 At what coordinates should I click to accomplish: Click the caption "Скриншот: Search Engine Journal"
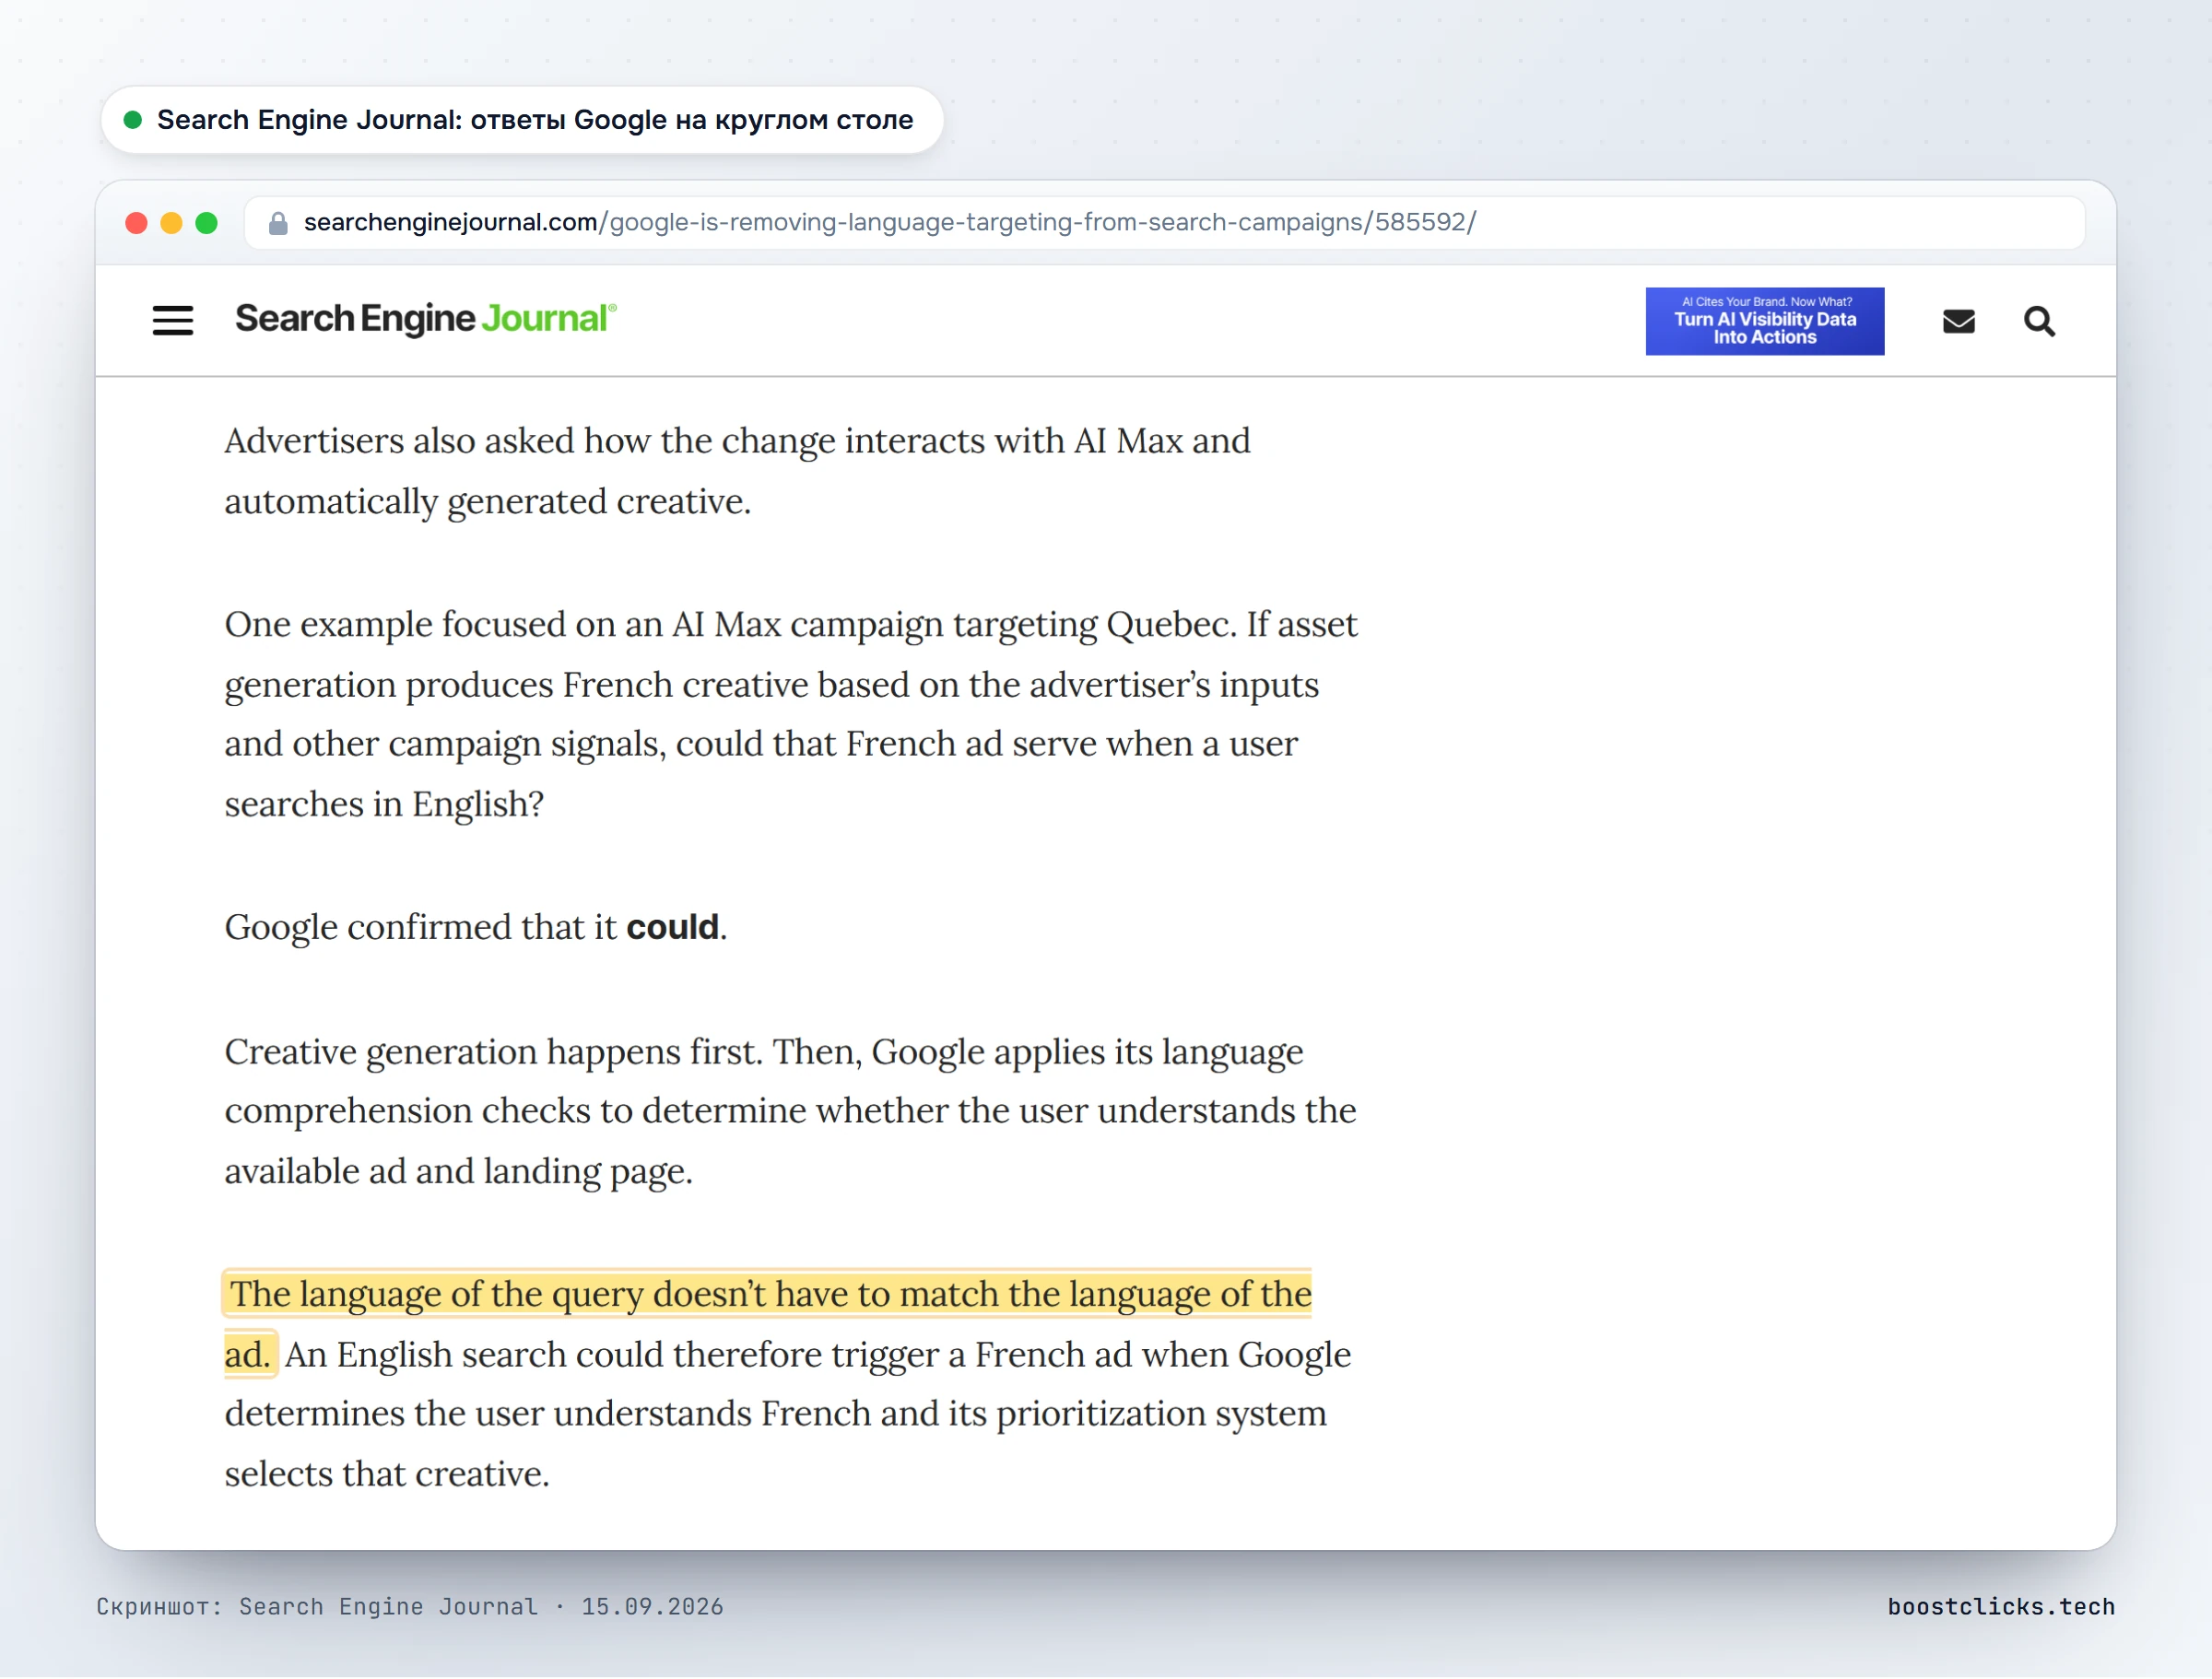pyautogui.click(x=409, y=1607)
